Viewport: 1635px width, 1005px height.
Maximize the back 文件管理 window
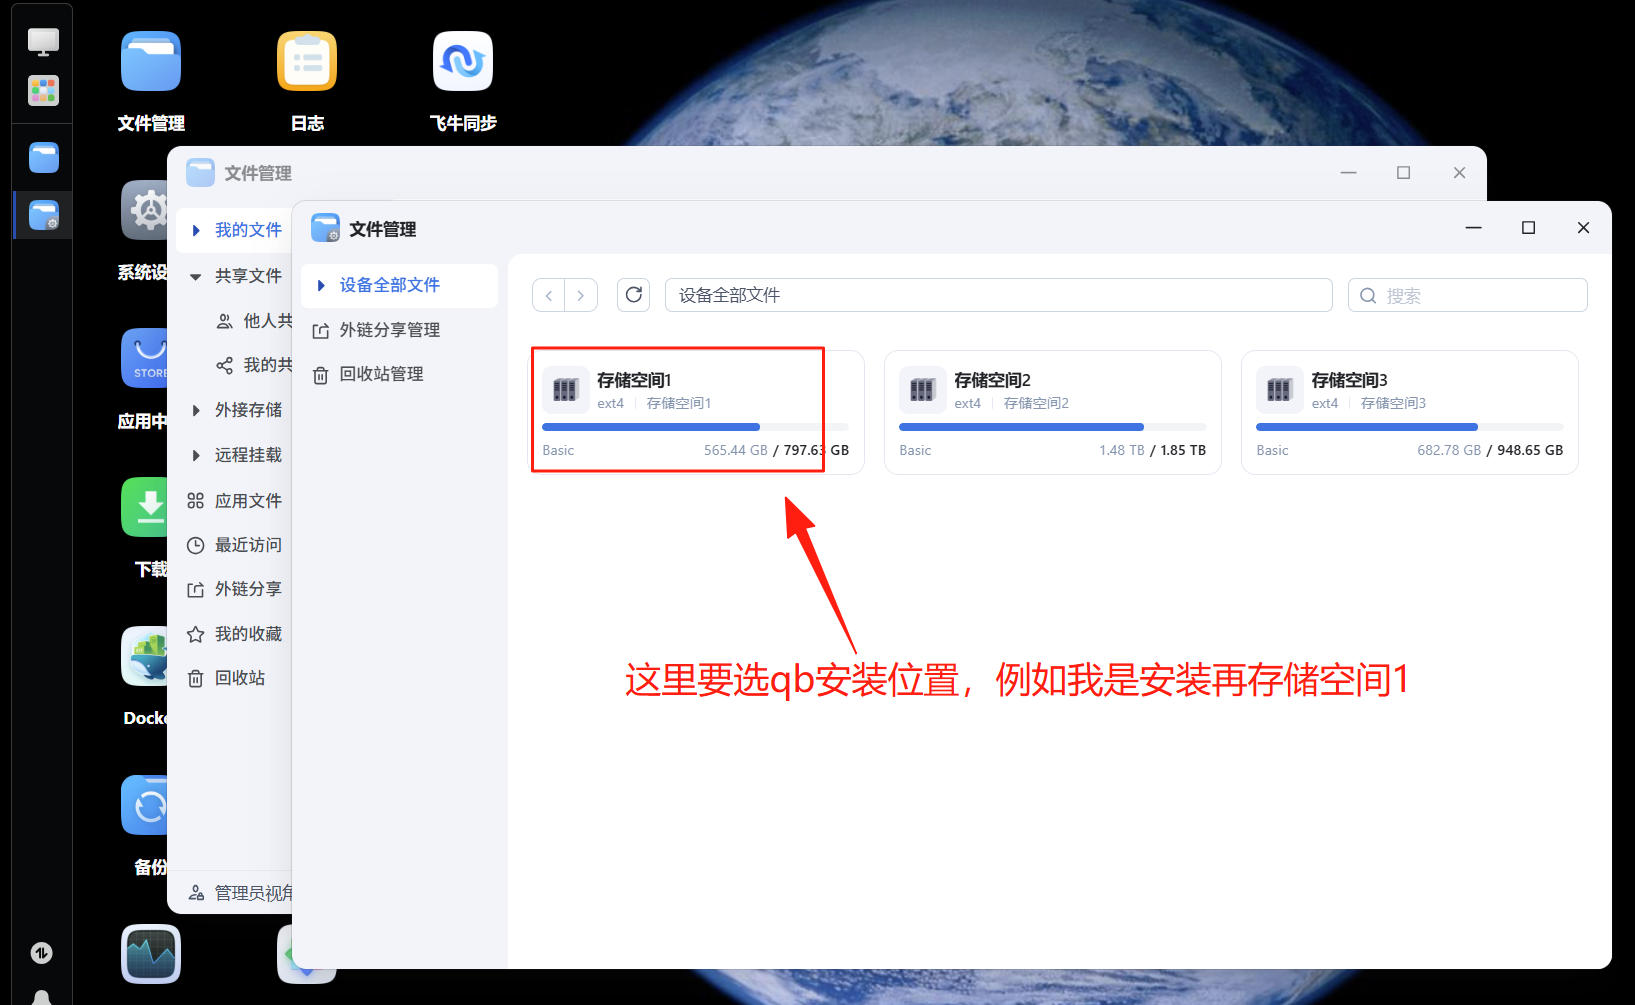1403,173
